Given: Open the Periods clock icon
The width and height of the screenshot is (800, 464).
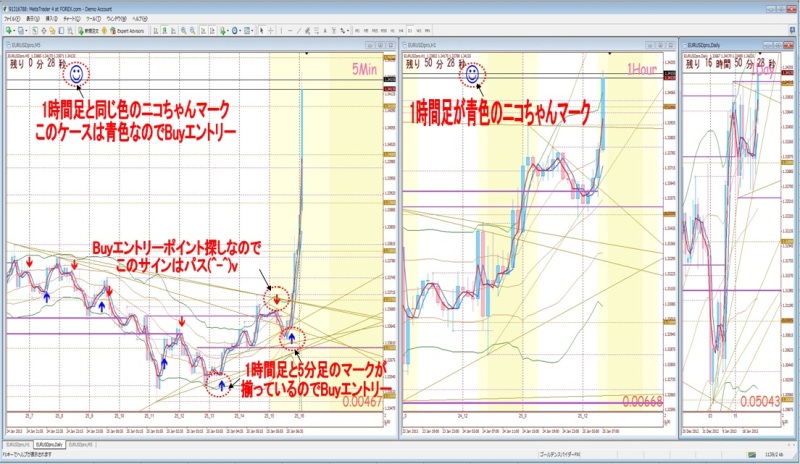Looking at the screenshot, I should tap(234, 31).
